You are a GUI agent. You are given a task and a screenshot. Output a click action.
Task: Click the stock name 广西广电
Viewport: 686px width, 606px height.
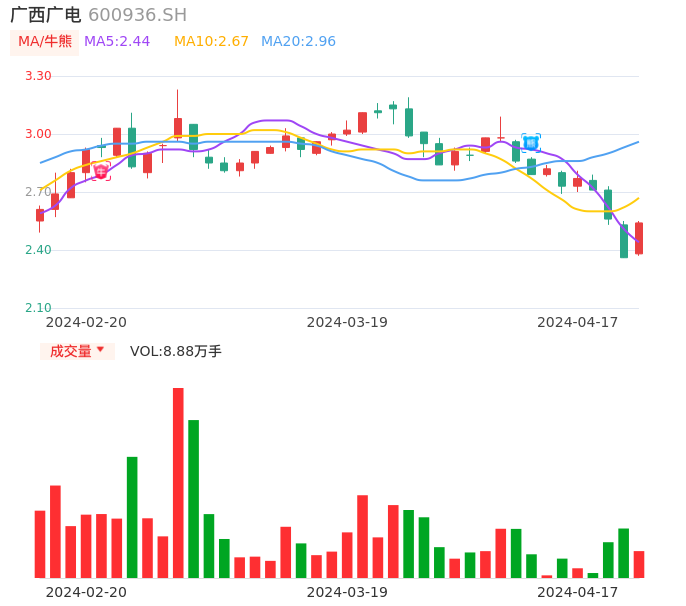[x=46, y=15]
